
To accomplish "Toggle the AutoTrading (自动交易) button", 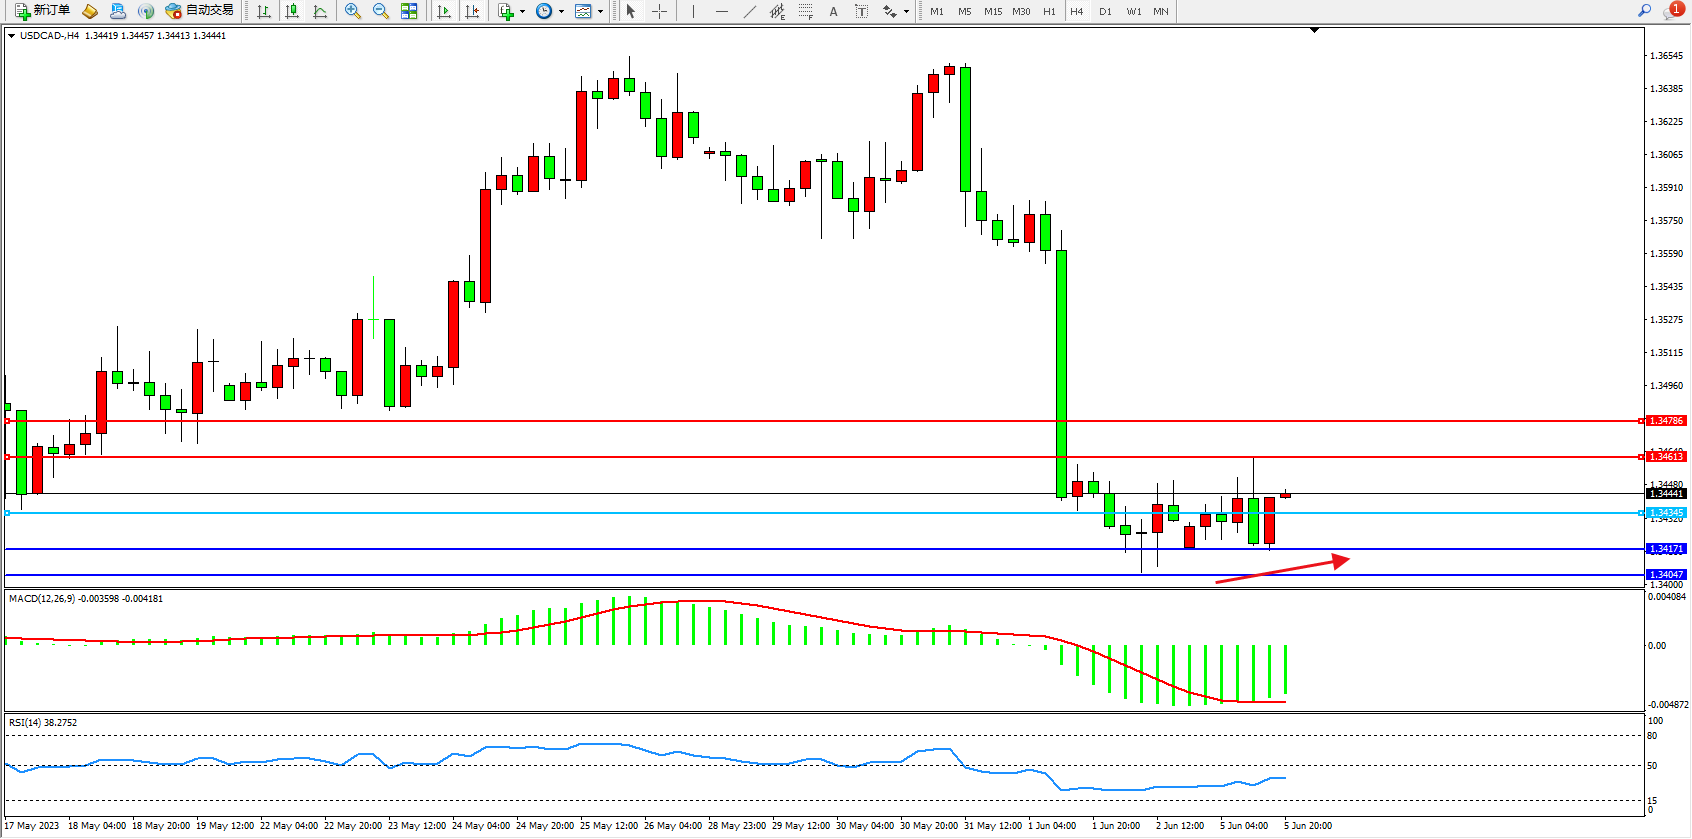I will point(200,11).
